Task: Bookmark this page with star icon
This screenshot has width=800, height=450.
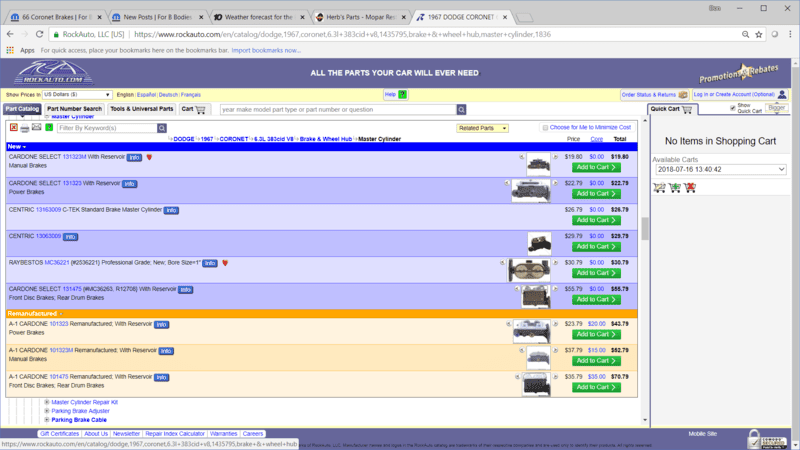Action: [759, 34]
